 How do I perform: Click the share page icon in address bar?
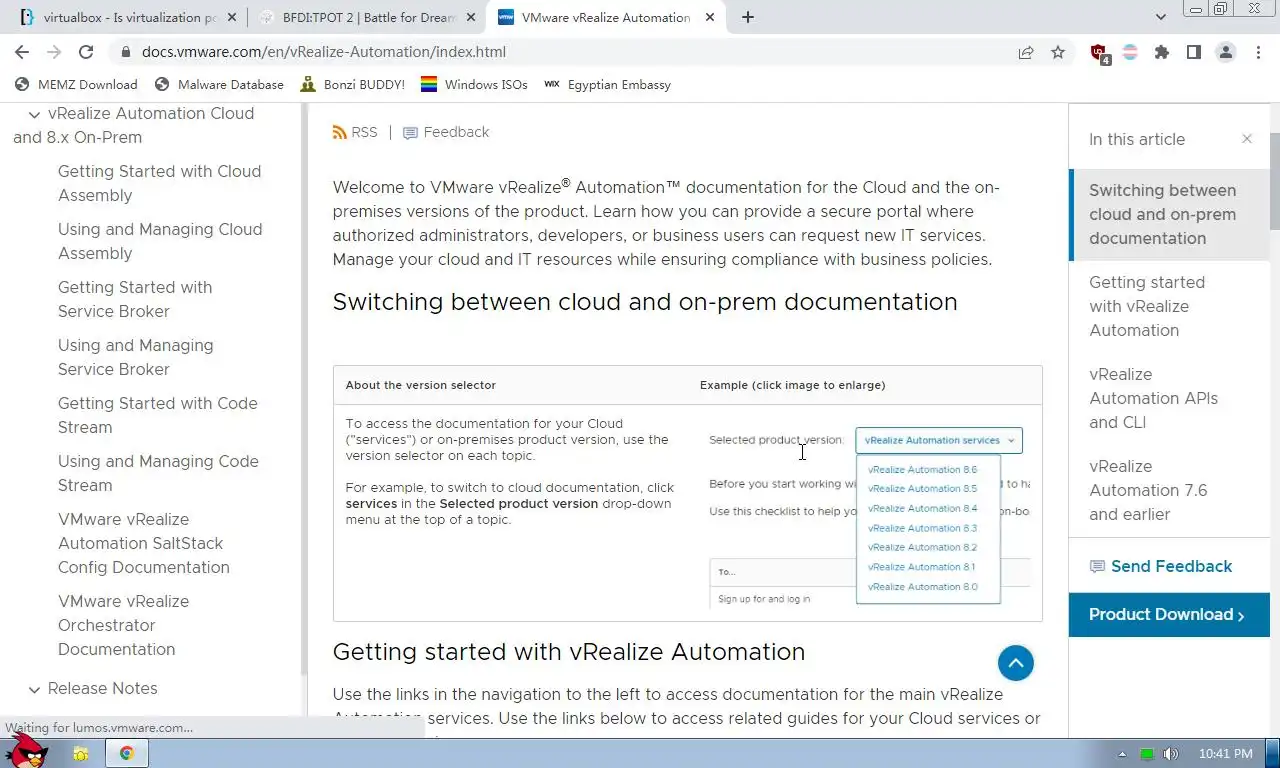1026,52
